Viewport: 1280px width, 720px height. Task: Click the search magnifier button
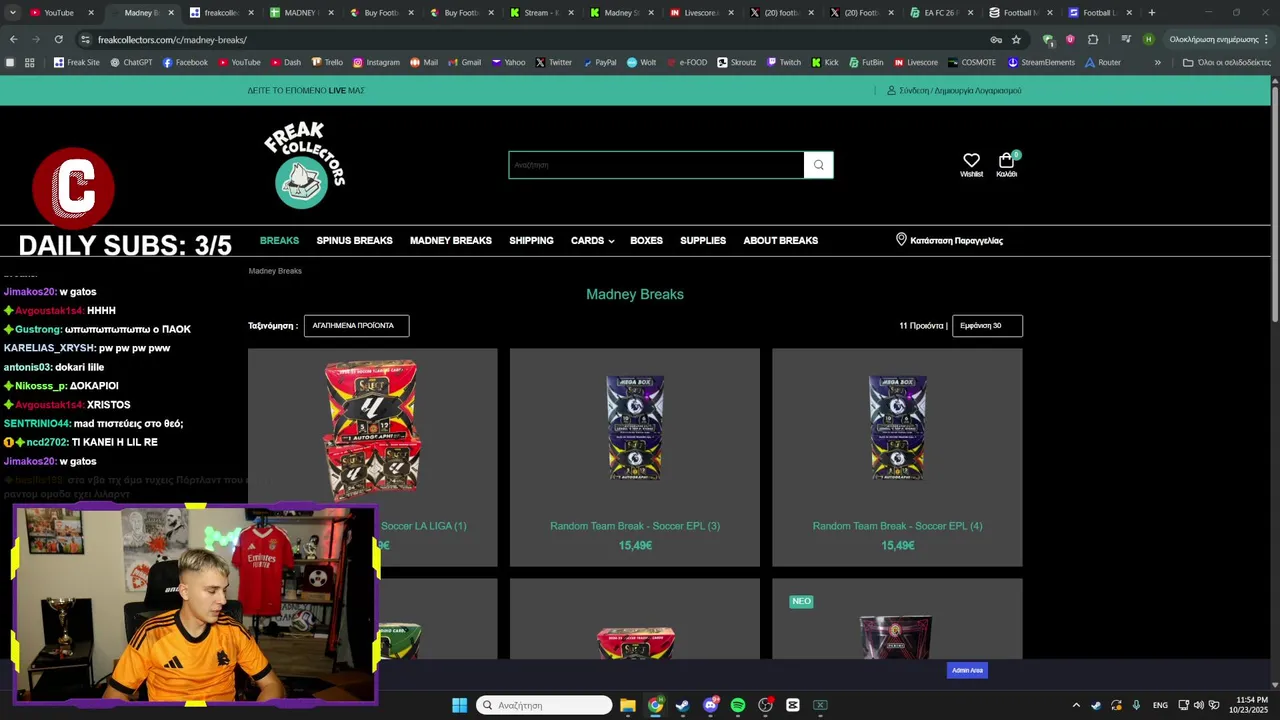click(819, 165)
